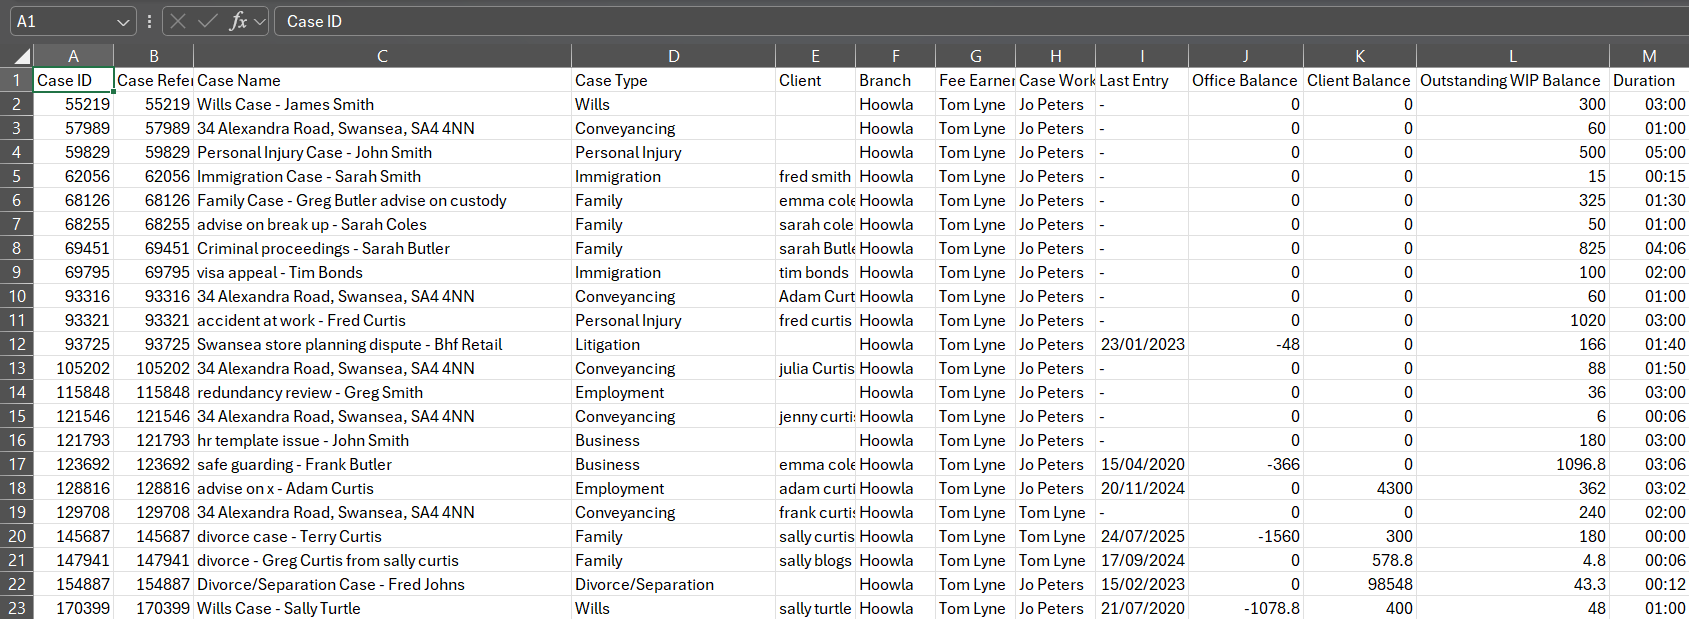Click the Last Entry header cell
Viewport: 1689px width, 619px height.
point(1141,80)
